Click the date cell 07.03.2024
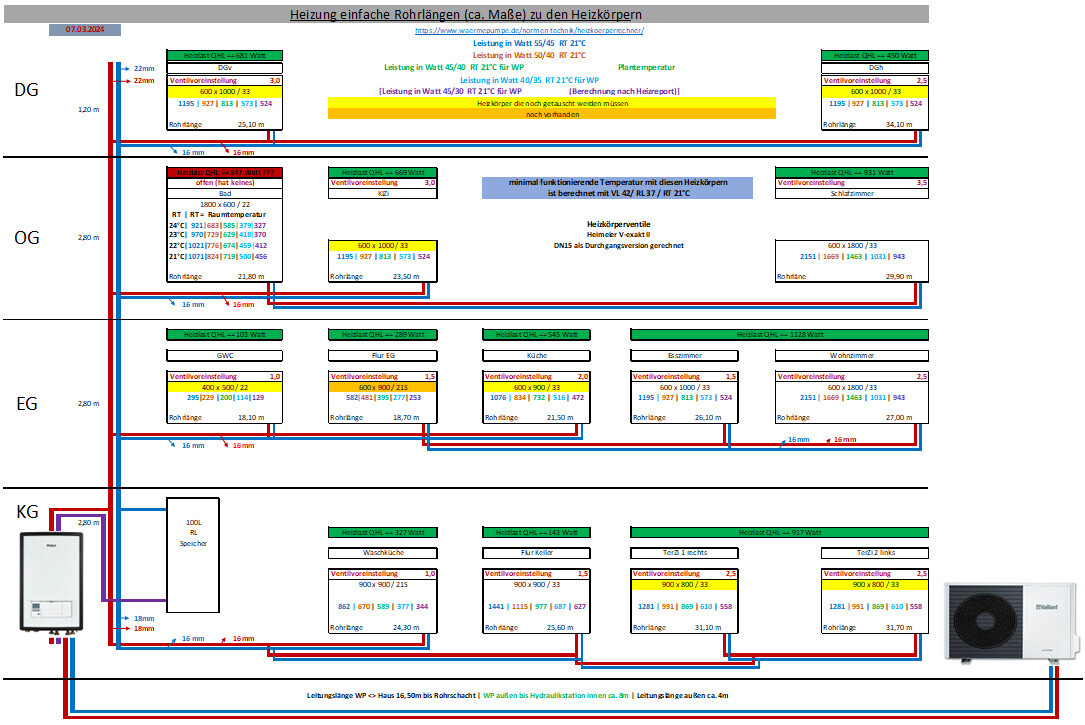Viewport: 1085px width, 725px height. [85, 30]
